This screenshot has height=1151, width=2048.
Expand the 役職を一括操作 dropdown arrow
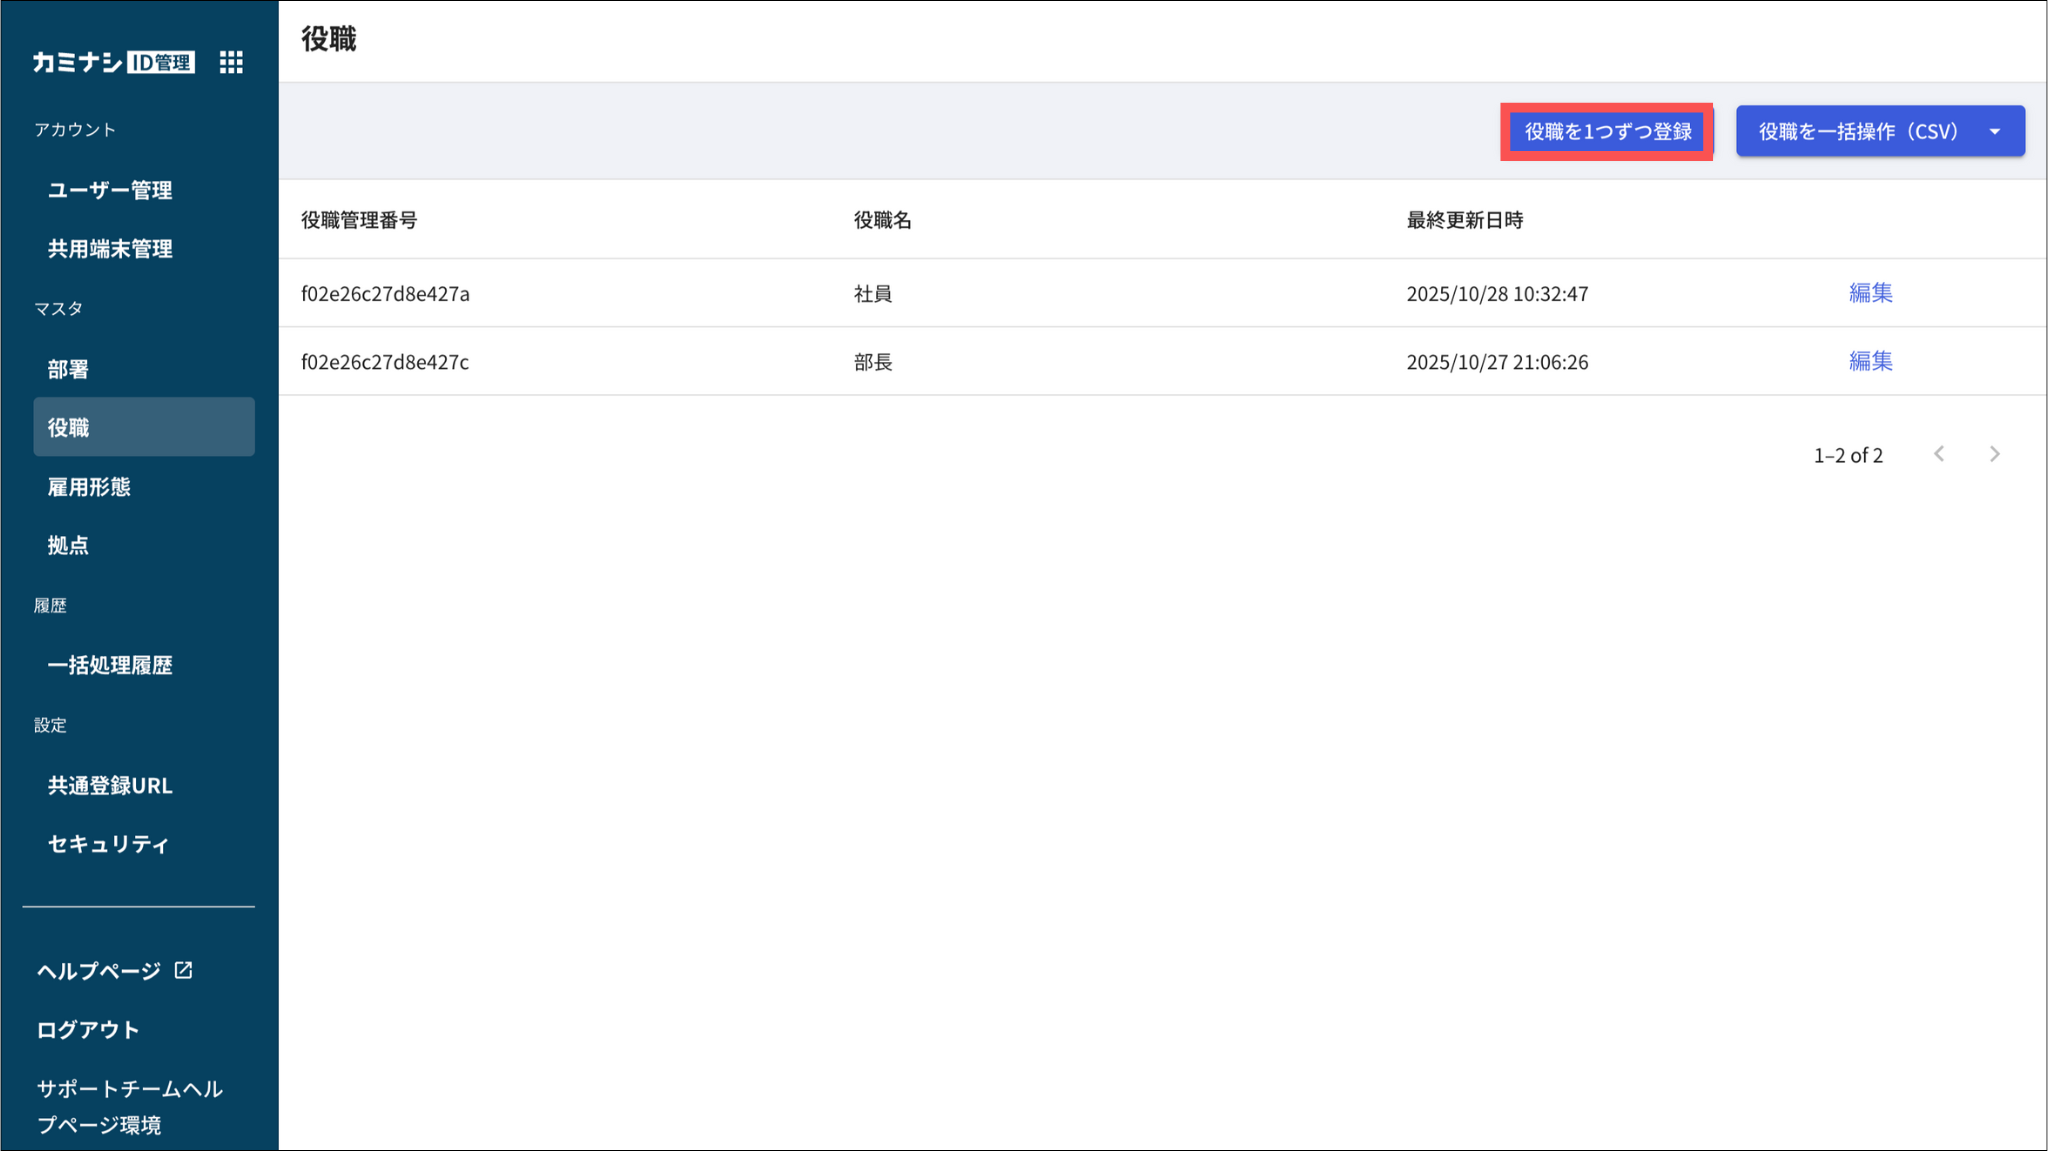(x=1995, y=131)
